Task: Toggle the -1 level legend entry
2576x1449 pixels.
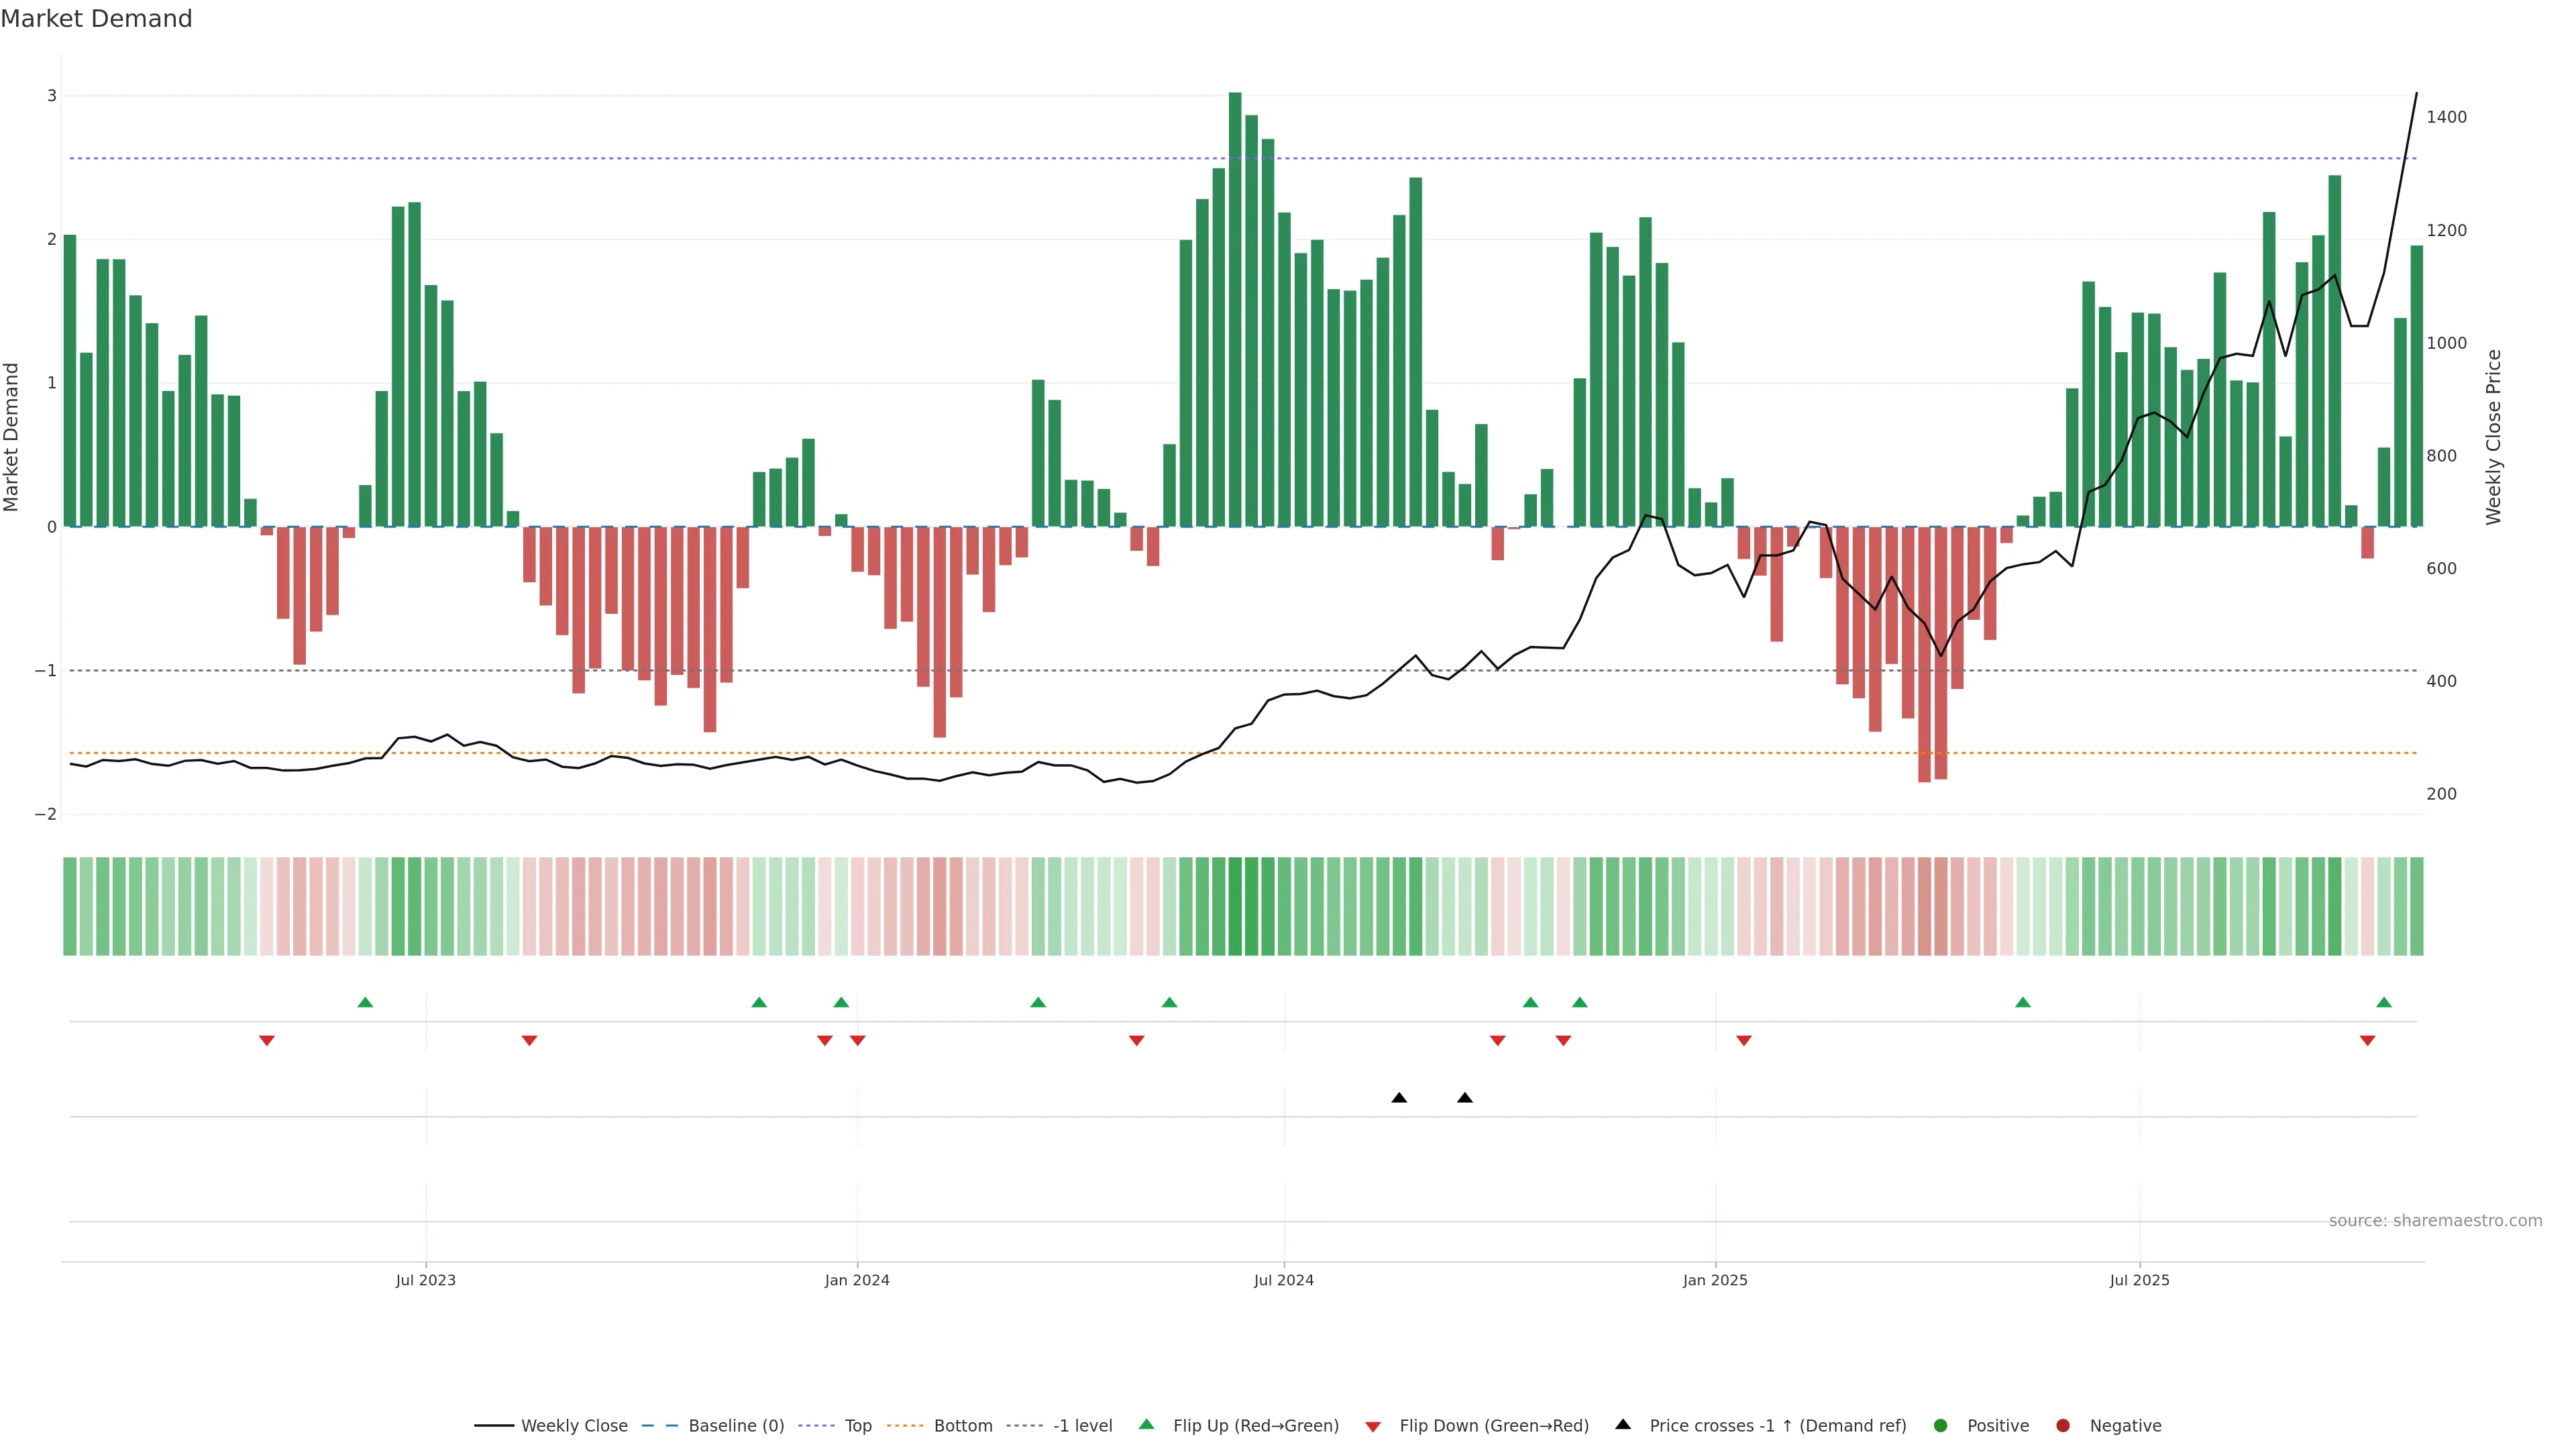Action: pos(1082,1425)
